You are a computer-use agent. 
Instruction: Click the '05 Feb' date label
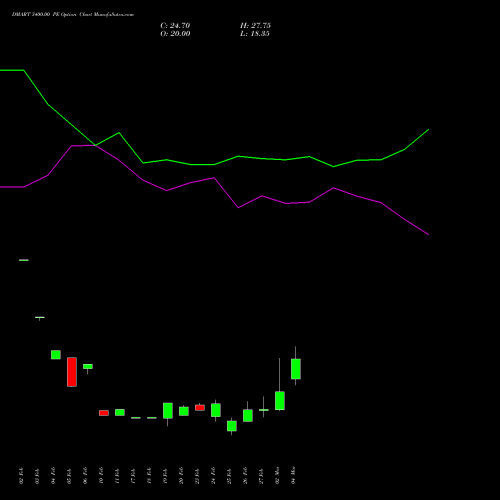pyautogui.click(x=70, y=476)
